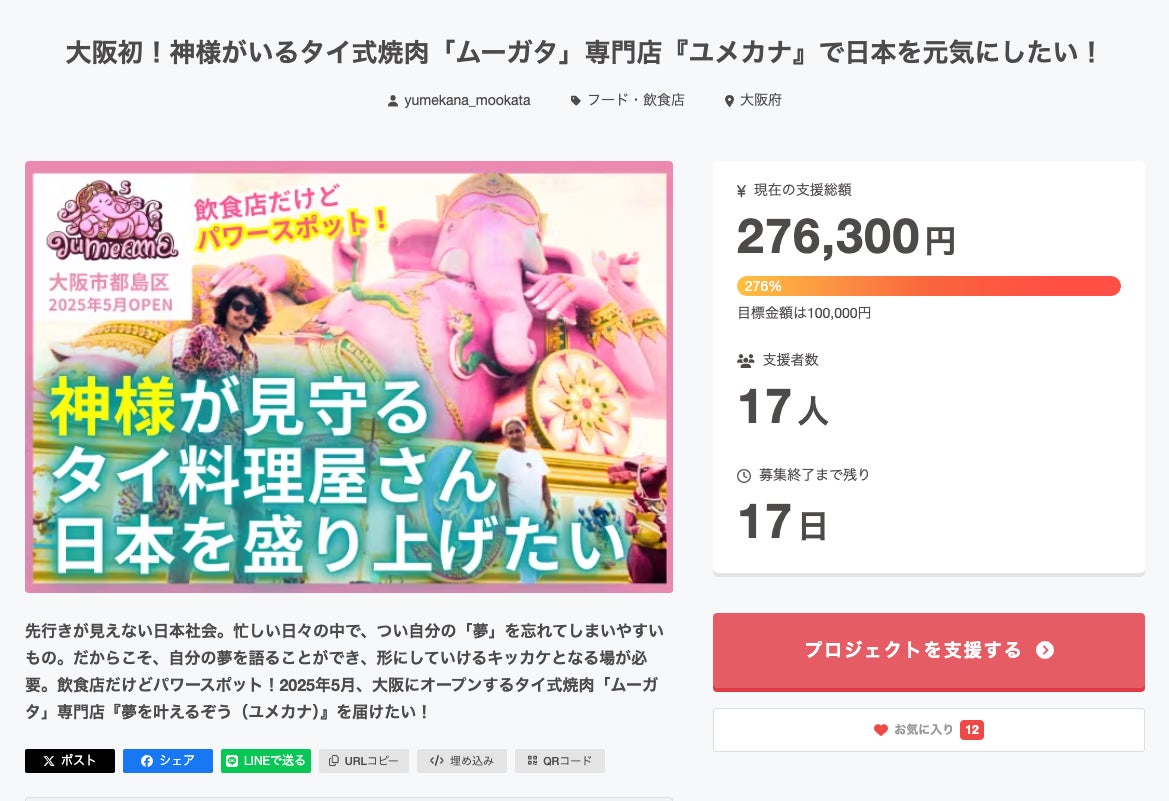The image size is (1169, 801).
Task: Open the フード・飲食店 category link
Action: pyautogui.click(x=635, y=100)
